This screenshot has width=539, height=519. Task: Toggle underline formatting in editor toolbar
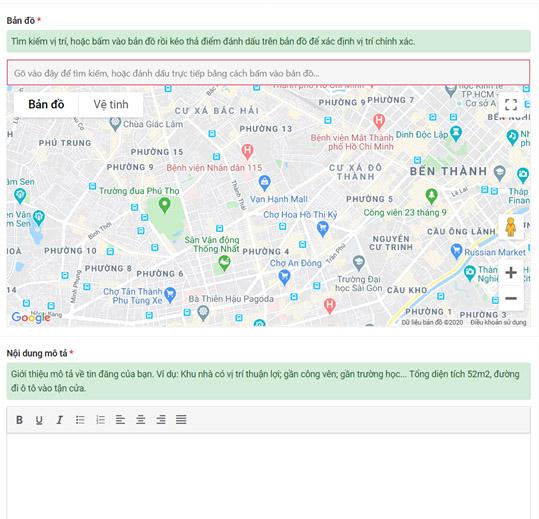point(39,419)
